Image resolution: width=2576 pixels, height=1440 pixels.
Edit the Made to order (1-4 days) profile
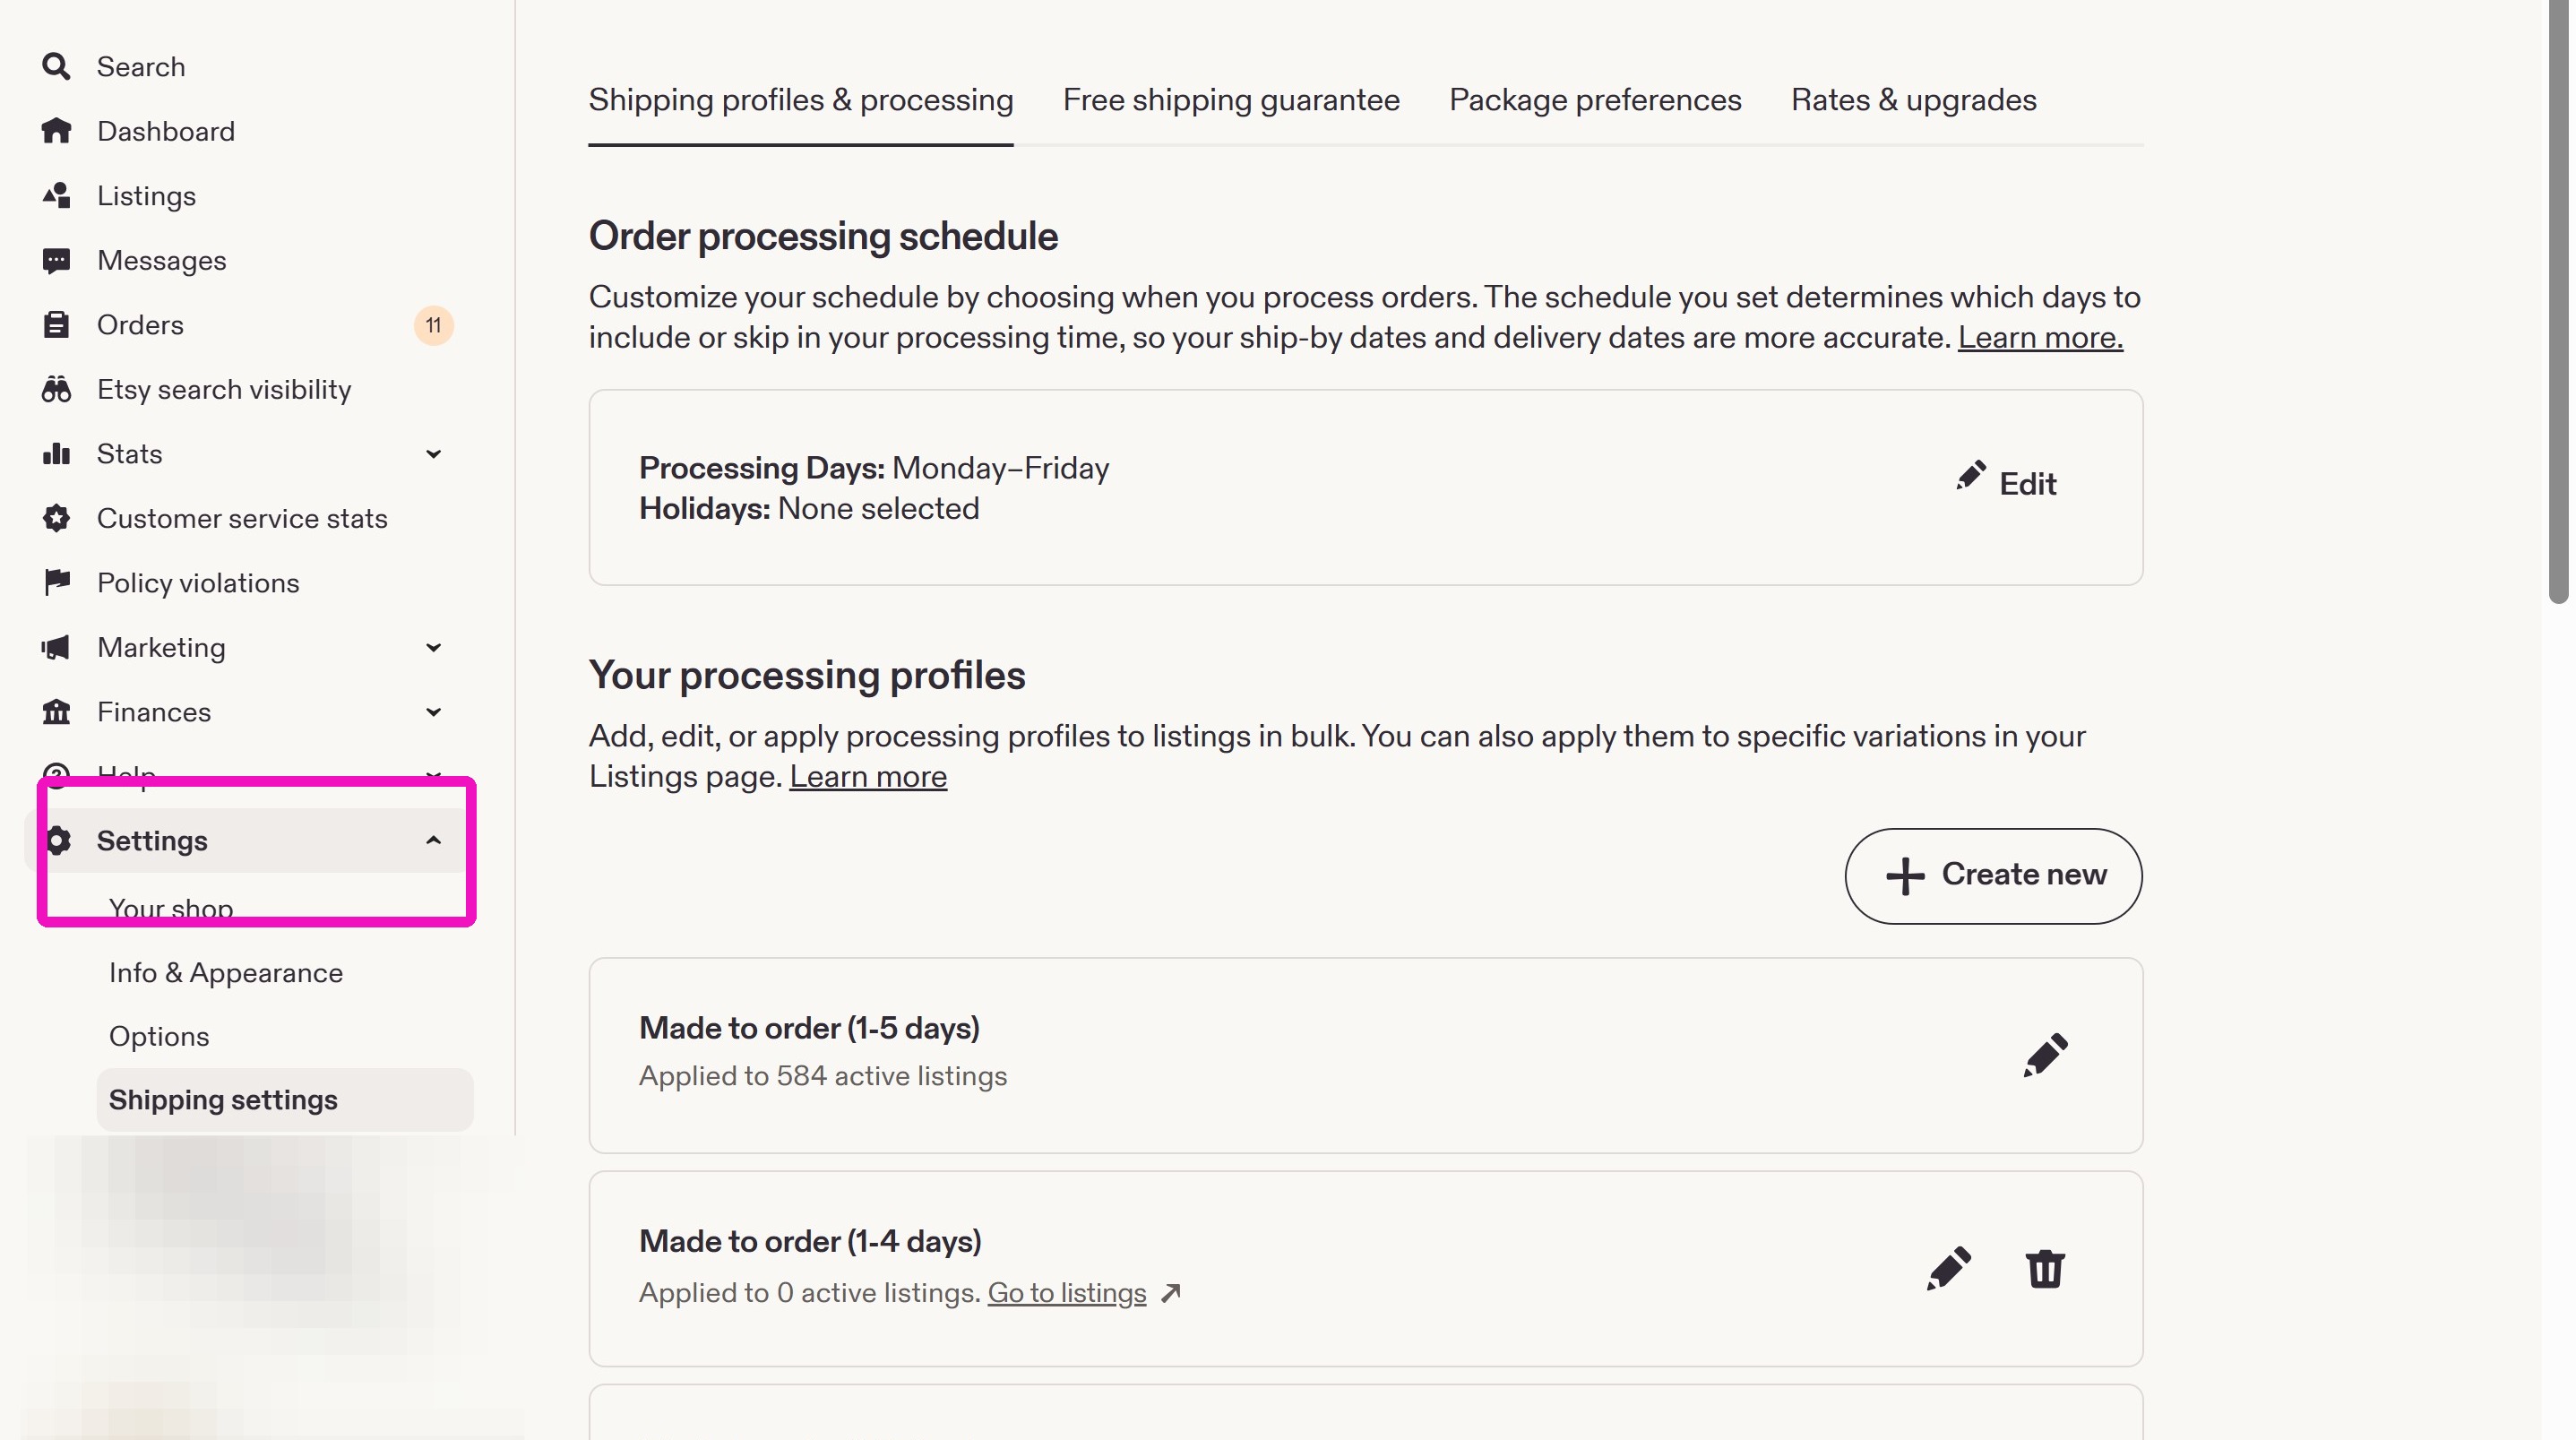coord(1948,1269)
